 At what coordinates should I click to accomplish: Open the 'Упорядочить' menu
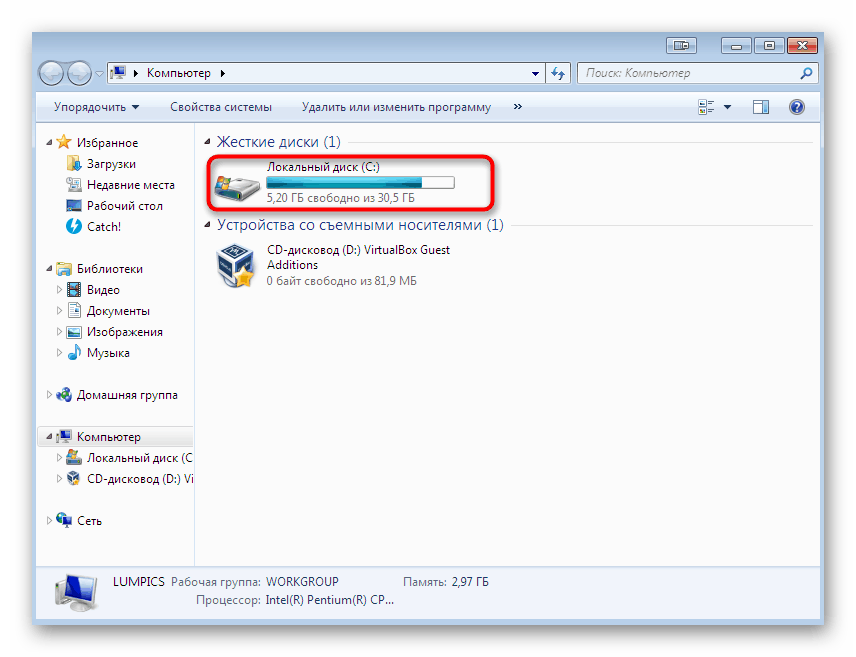(96, 107)
